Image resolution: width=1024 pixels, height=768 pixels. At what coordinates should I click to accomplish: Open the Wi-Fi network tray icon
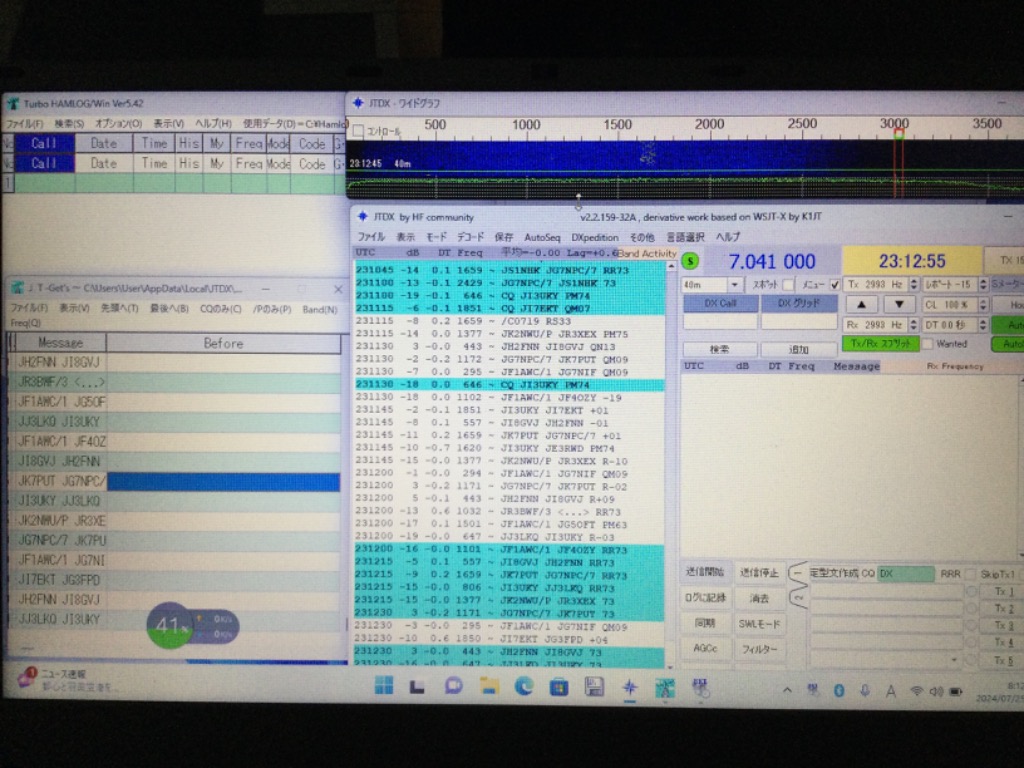(917, 691)
